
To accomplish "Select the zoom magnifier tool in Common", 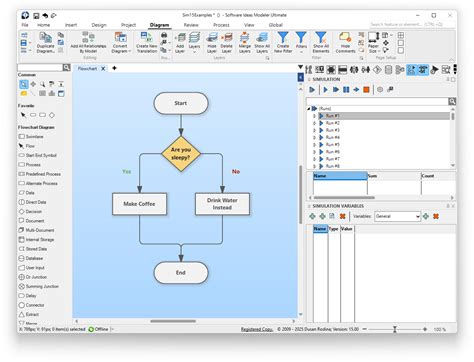I will (x=42, y=84).
